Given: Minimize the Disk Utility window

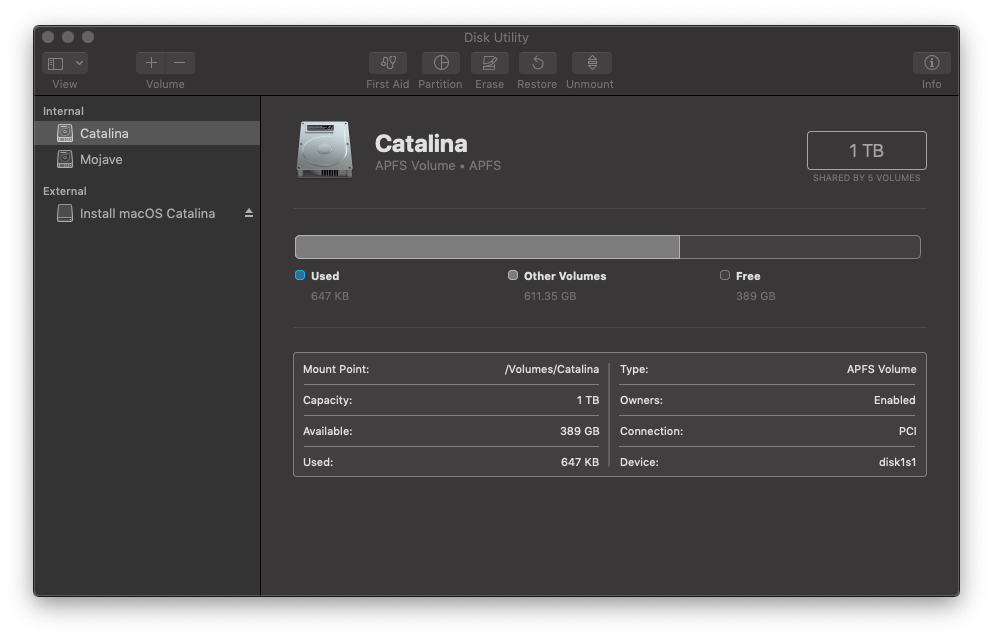Looking at the screenshot, I should (68, 37).
